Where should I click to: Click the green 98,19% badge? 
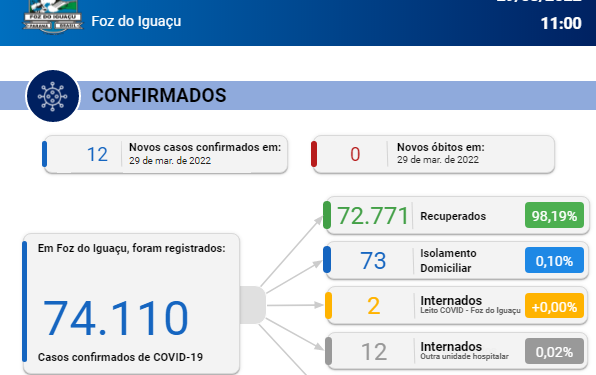(554, 215)
